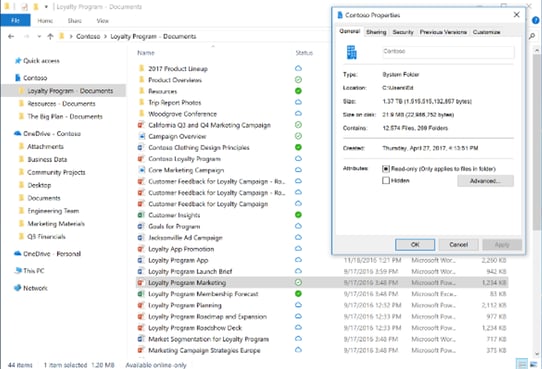The width and height of the screenshot is (542, 369).
Task: Click cloud status icon for Trip Report Photos
Action: 298,102
